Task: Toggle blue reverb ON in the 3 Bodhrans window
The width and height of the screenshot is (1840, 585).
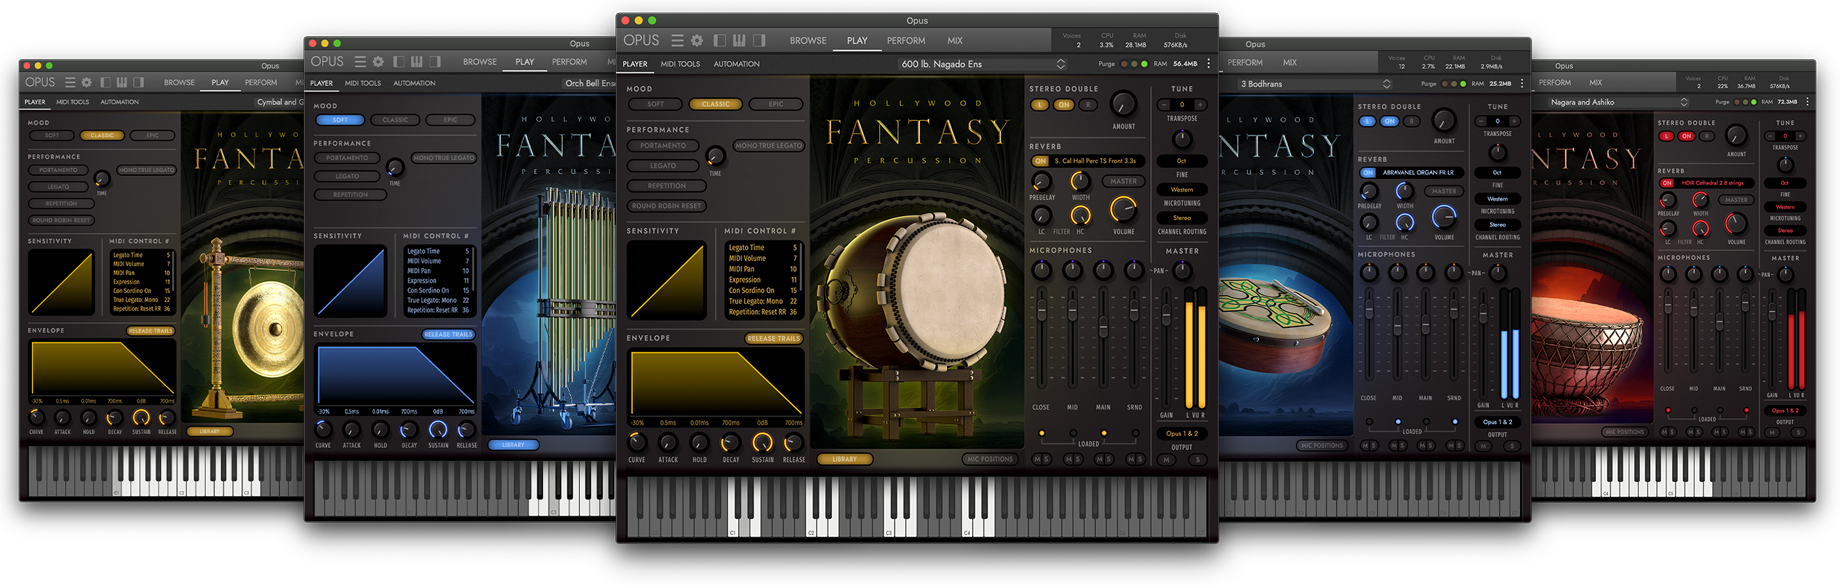Action: pos(1367,172)
